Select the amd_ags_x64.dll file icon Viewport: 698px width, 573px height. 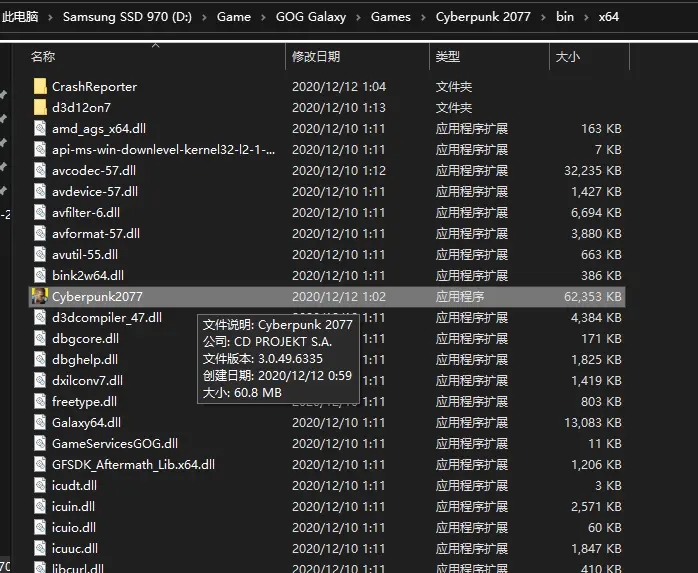coord(40,128)
